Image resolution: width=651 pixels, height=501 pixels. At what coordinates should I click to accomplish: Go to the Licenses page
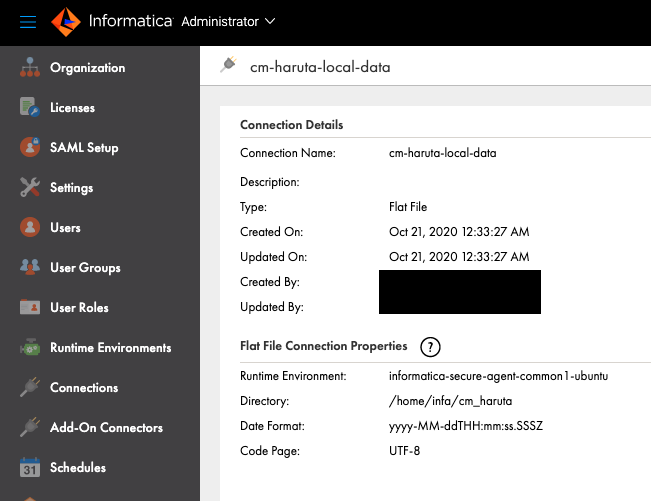pos(72,108)
